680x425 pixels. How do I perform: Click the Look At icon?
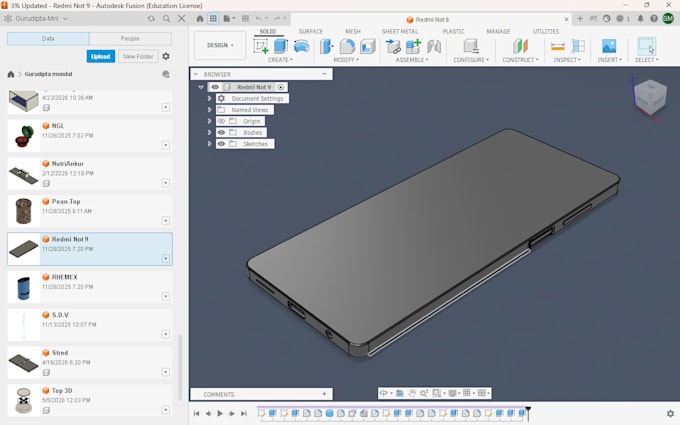pyautogui.click(x=399, y=393)
